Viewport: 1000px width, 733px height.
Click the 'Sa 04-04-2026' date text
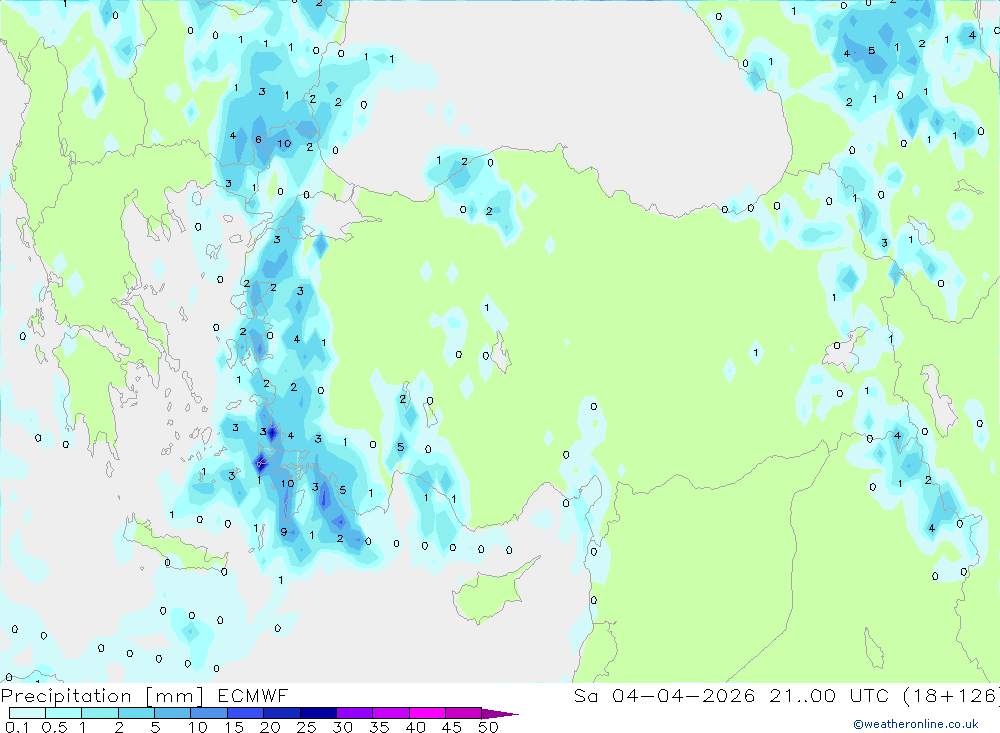(665, 695)
